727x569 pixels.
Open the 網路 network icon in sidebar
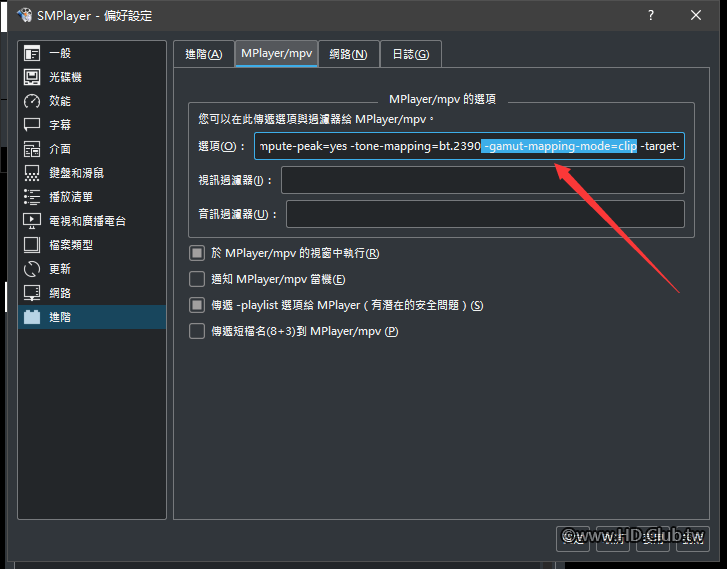click(32, 293)
